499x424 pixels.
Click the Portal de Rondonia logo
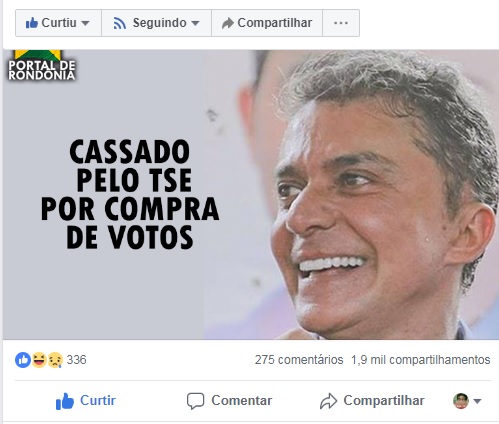coord(42,65)
